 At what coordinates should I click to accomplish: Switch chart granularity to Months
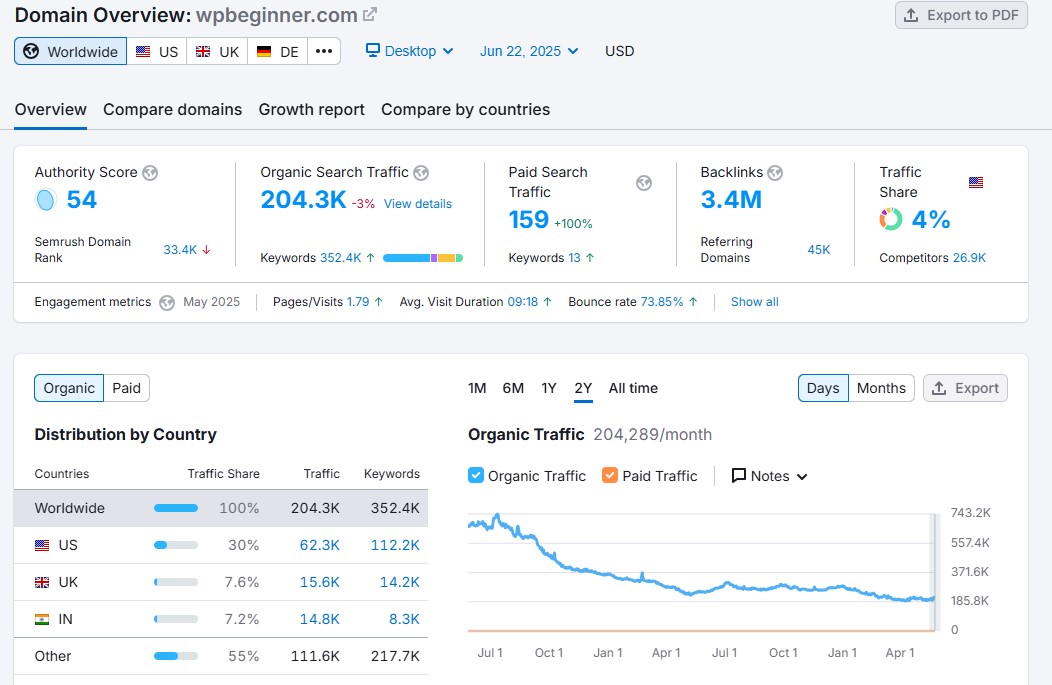tap(881, 388)
